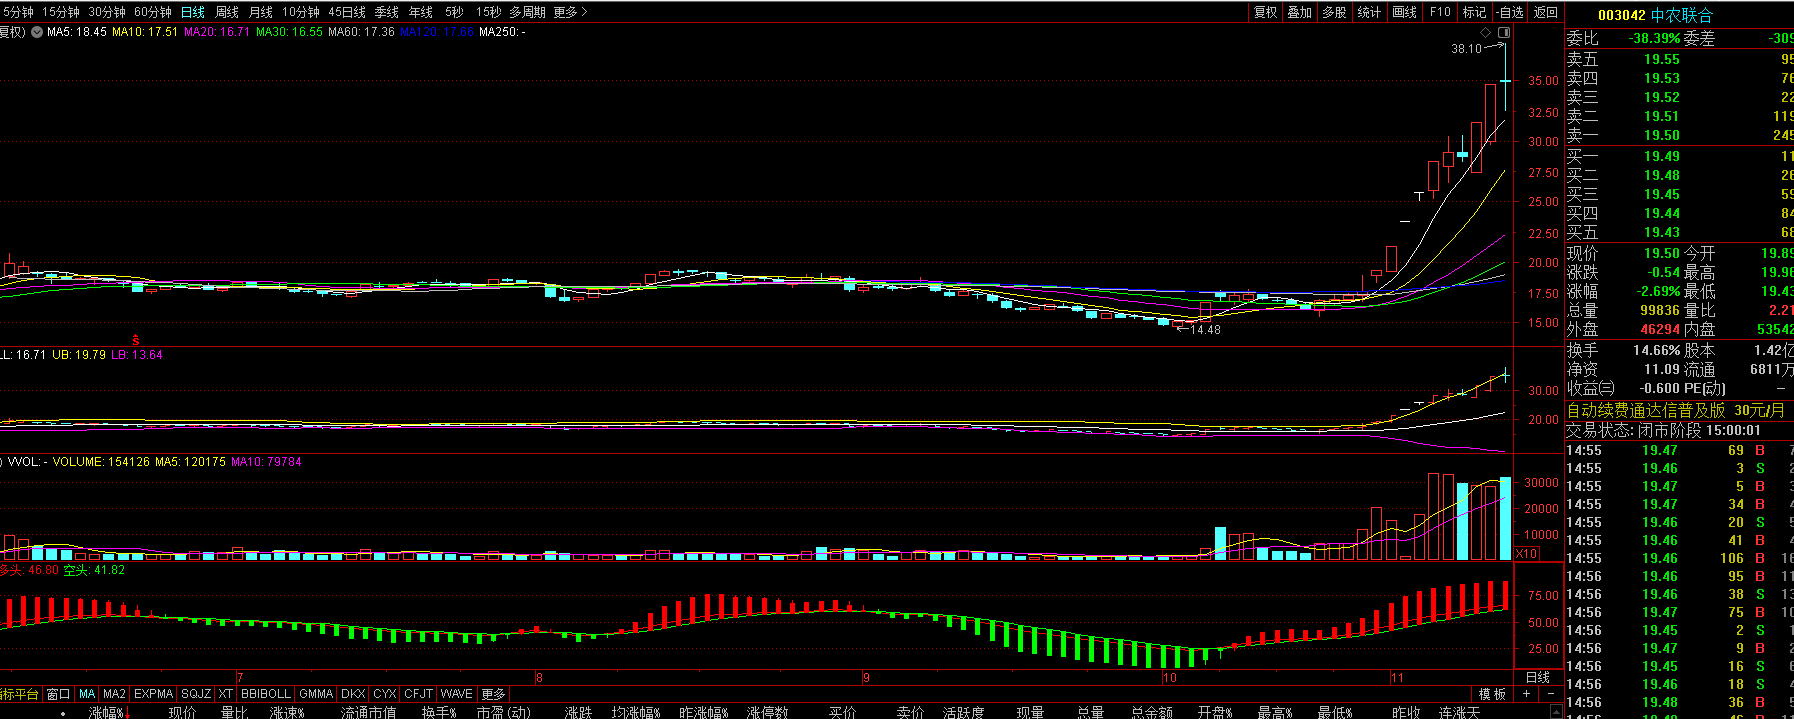Screen dimensions: 1794x719
Task: Click the 返回 back button
Action: pyautogui.click(x=1546, y=12)
